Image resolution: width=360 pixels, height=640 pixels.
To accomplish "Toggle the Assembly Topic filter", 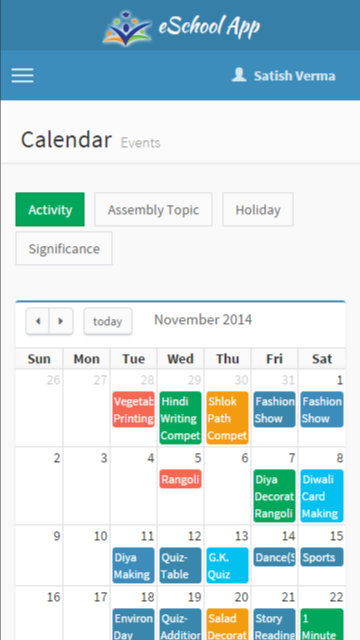I will pos(153,209).
